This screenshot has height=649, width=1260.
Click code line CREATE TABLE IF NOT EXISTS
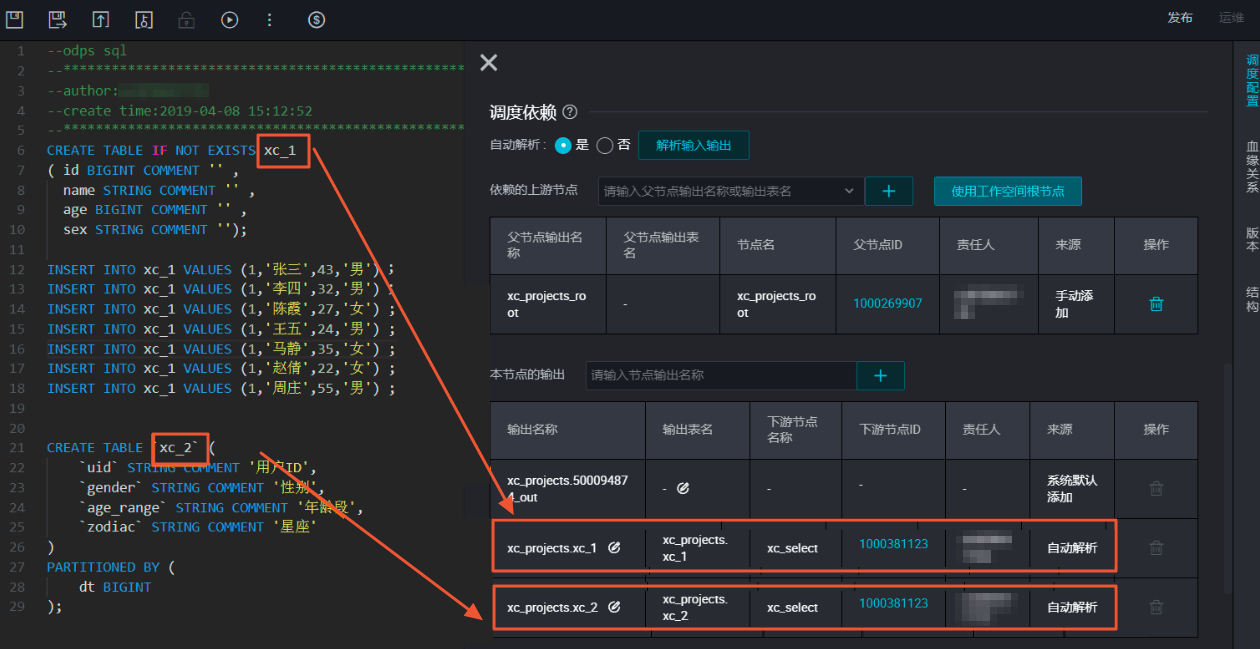[172, 150]
